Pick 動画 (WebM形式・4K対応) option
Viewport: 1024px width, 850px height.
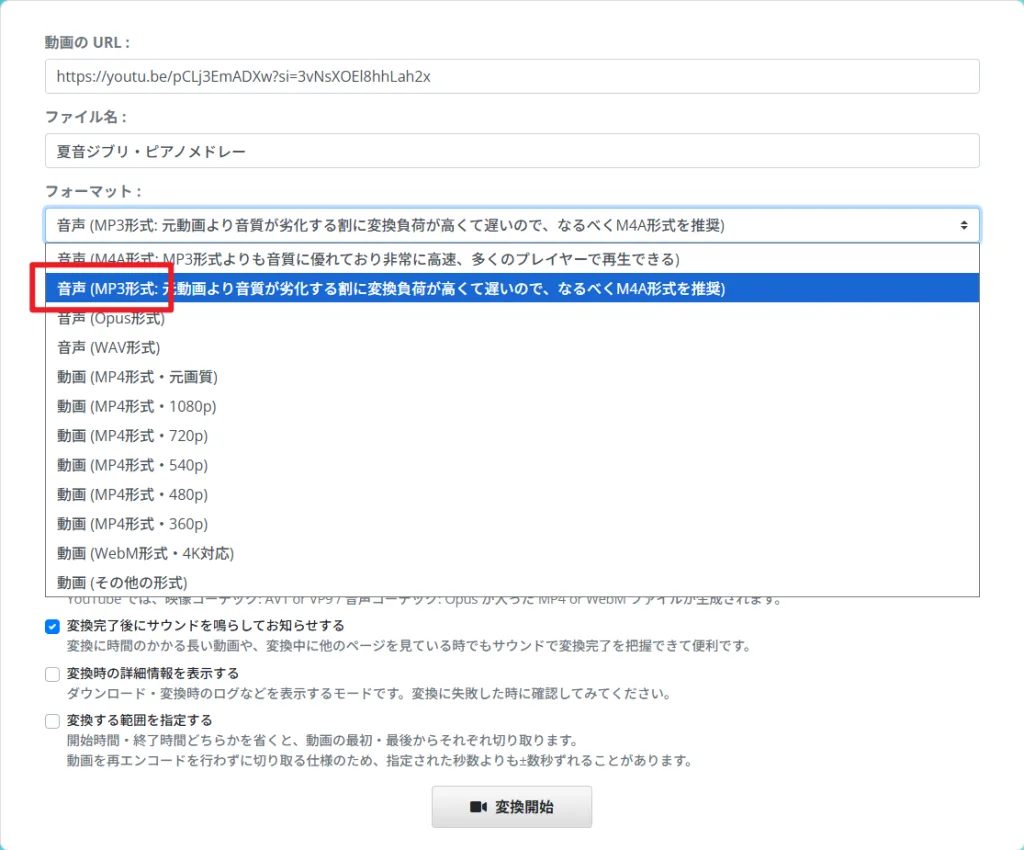pyautogui.click(x=512, y=553)
